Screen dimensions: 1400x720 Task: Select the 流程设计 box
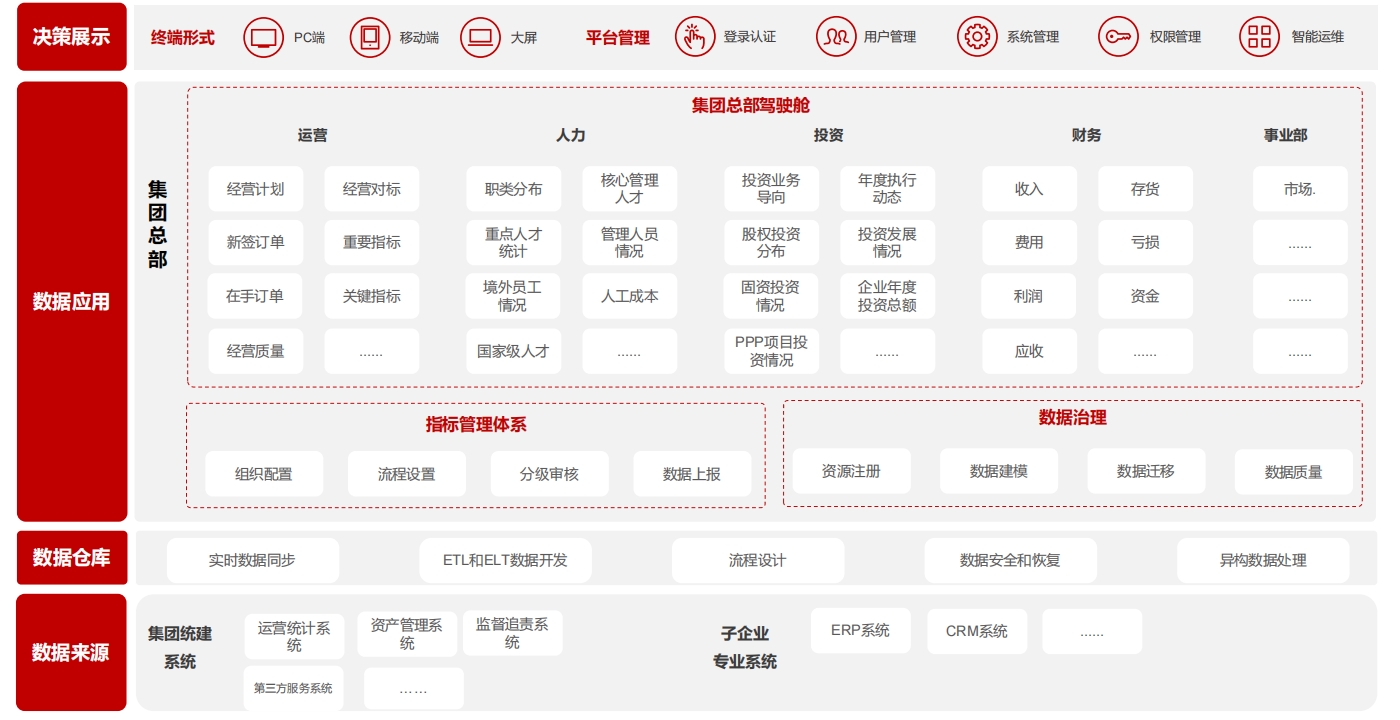point(758,560)
